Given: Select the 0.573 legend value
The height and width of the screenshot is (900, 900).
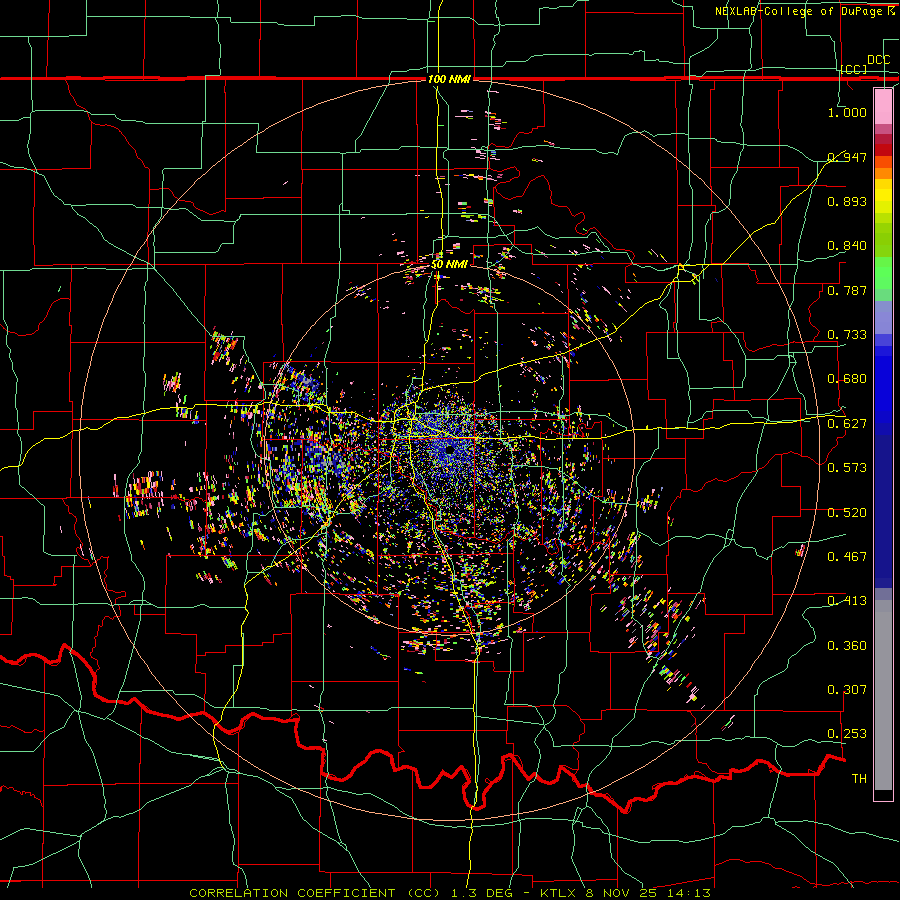Looking at the screenshot, I should [847, 468].
